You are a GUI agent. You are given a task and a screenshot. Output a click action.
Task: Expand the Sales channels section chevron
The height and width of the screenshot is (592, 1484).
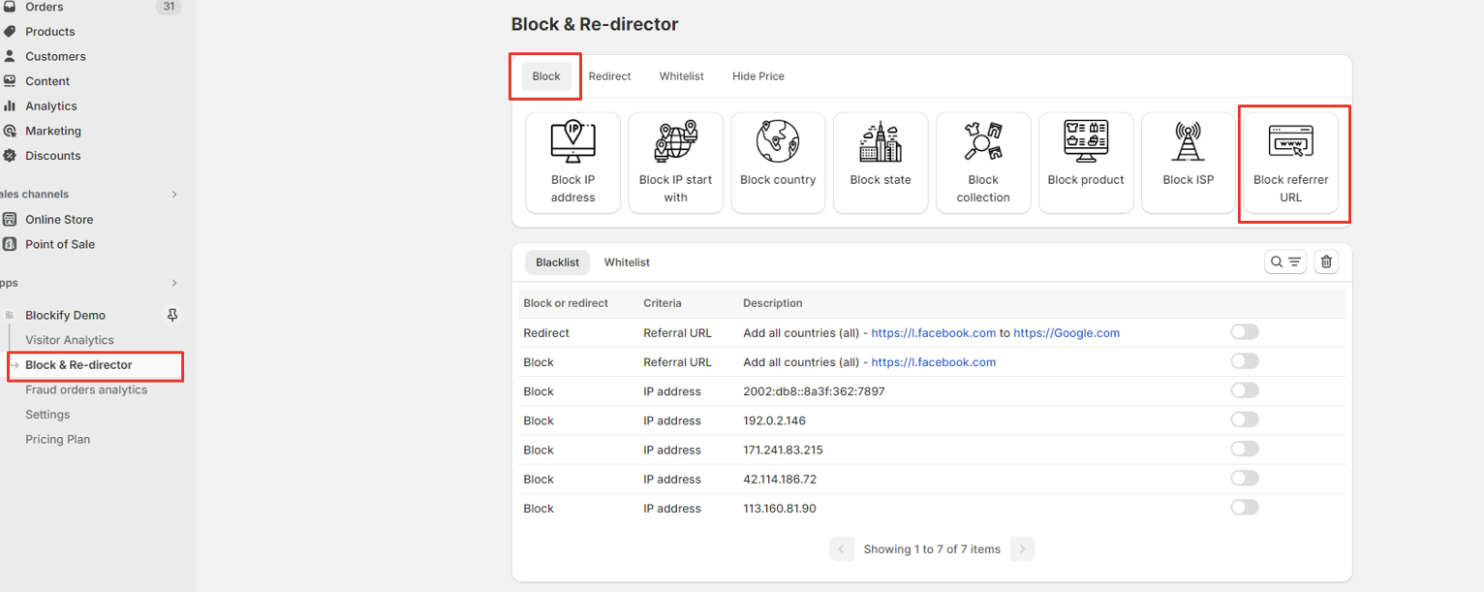(x=174, y=194)
